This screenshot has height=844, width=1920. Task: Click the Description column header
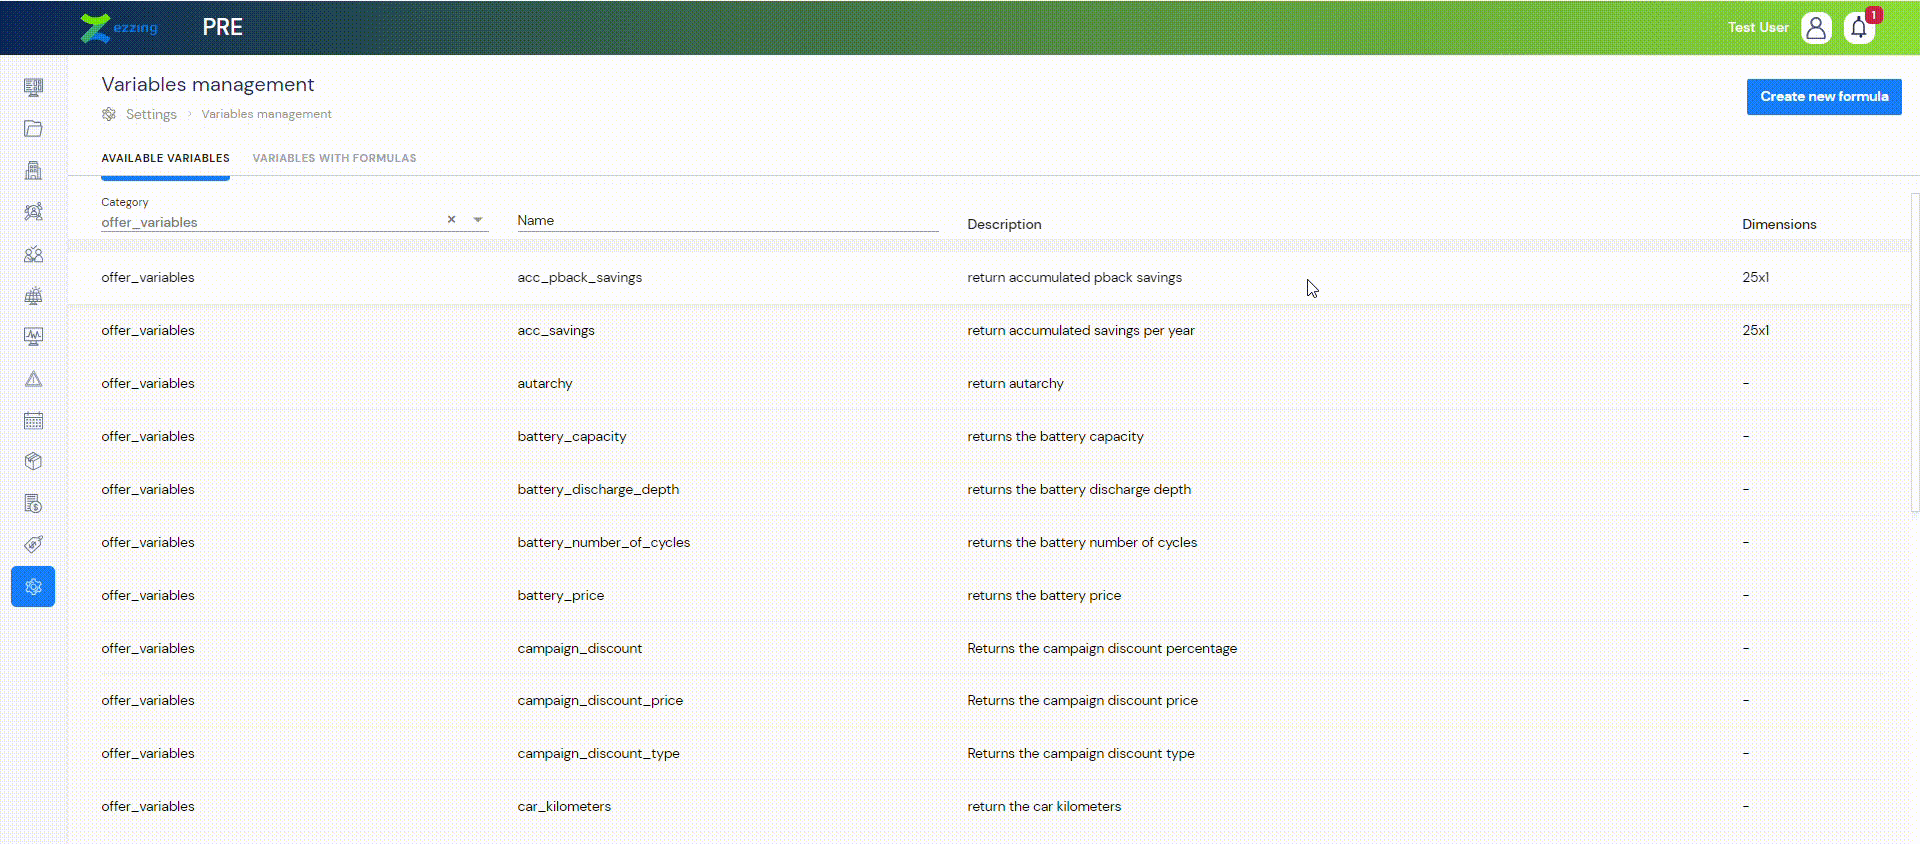(1004, 224)
